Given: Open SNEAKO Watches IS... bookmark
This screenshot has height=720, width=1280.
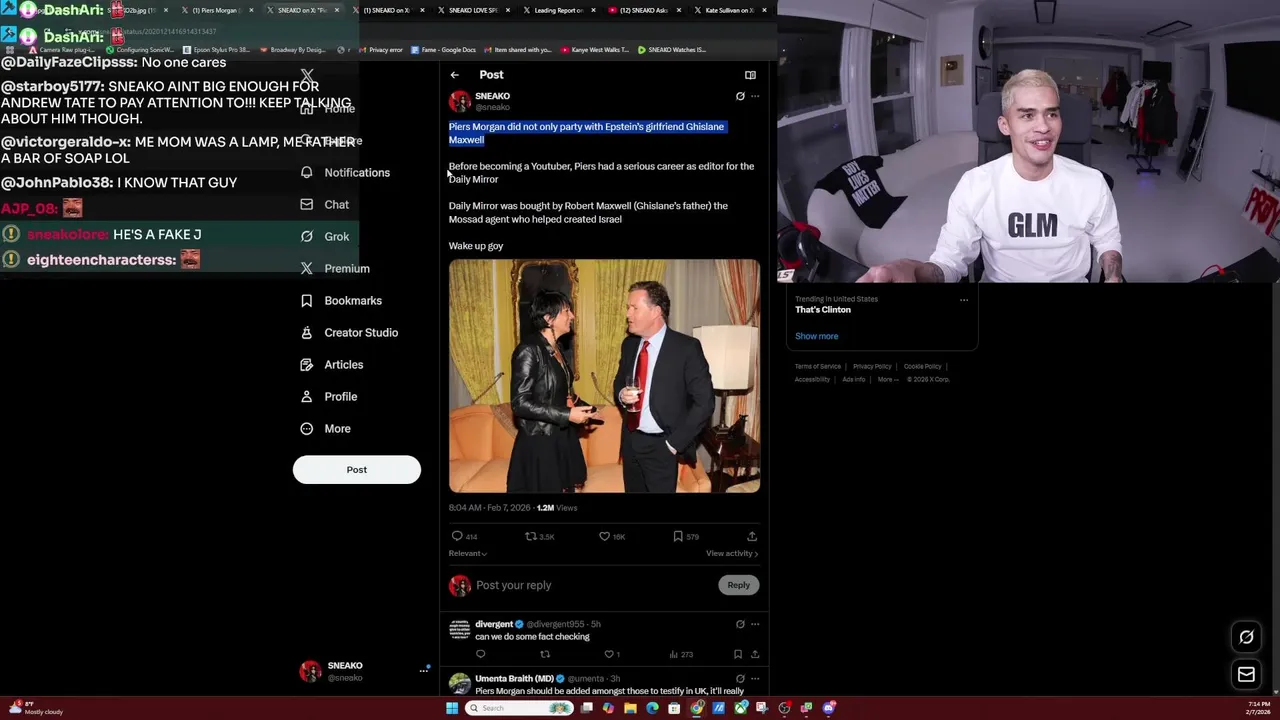Looking at the screenshot, I should coord(672,50).
